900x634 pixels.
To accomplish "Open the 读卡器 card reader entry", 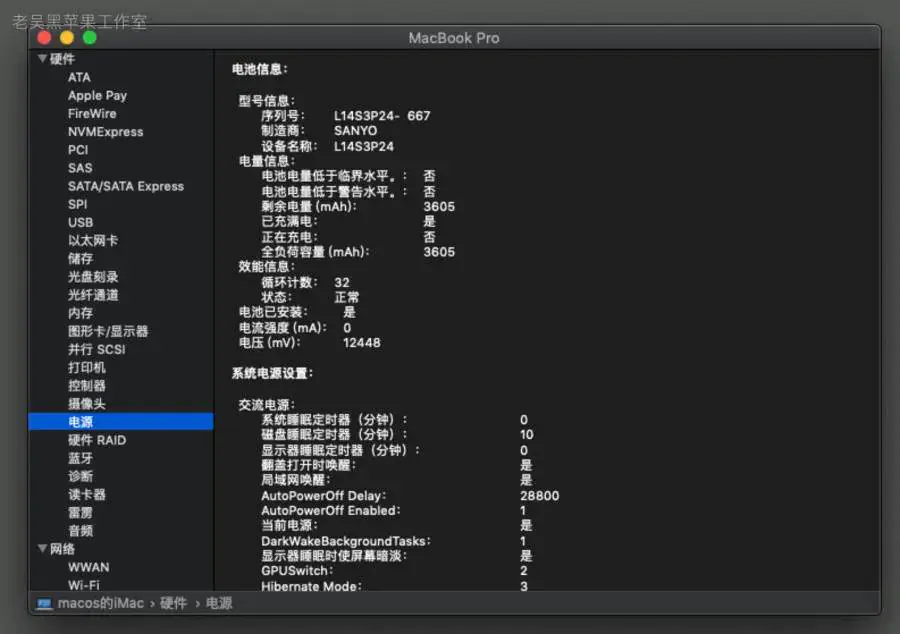I will pos(87,495).
